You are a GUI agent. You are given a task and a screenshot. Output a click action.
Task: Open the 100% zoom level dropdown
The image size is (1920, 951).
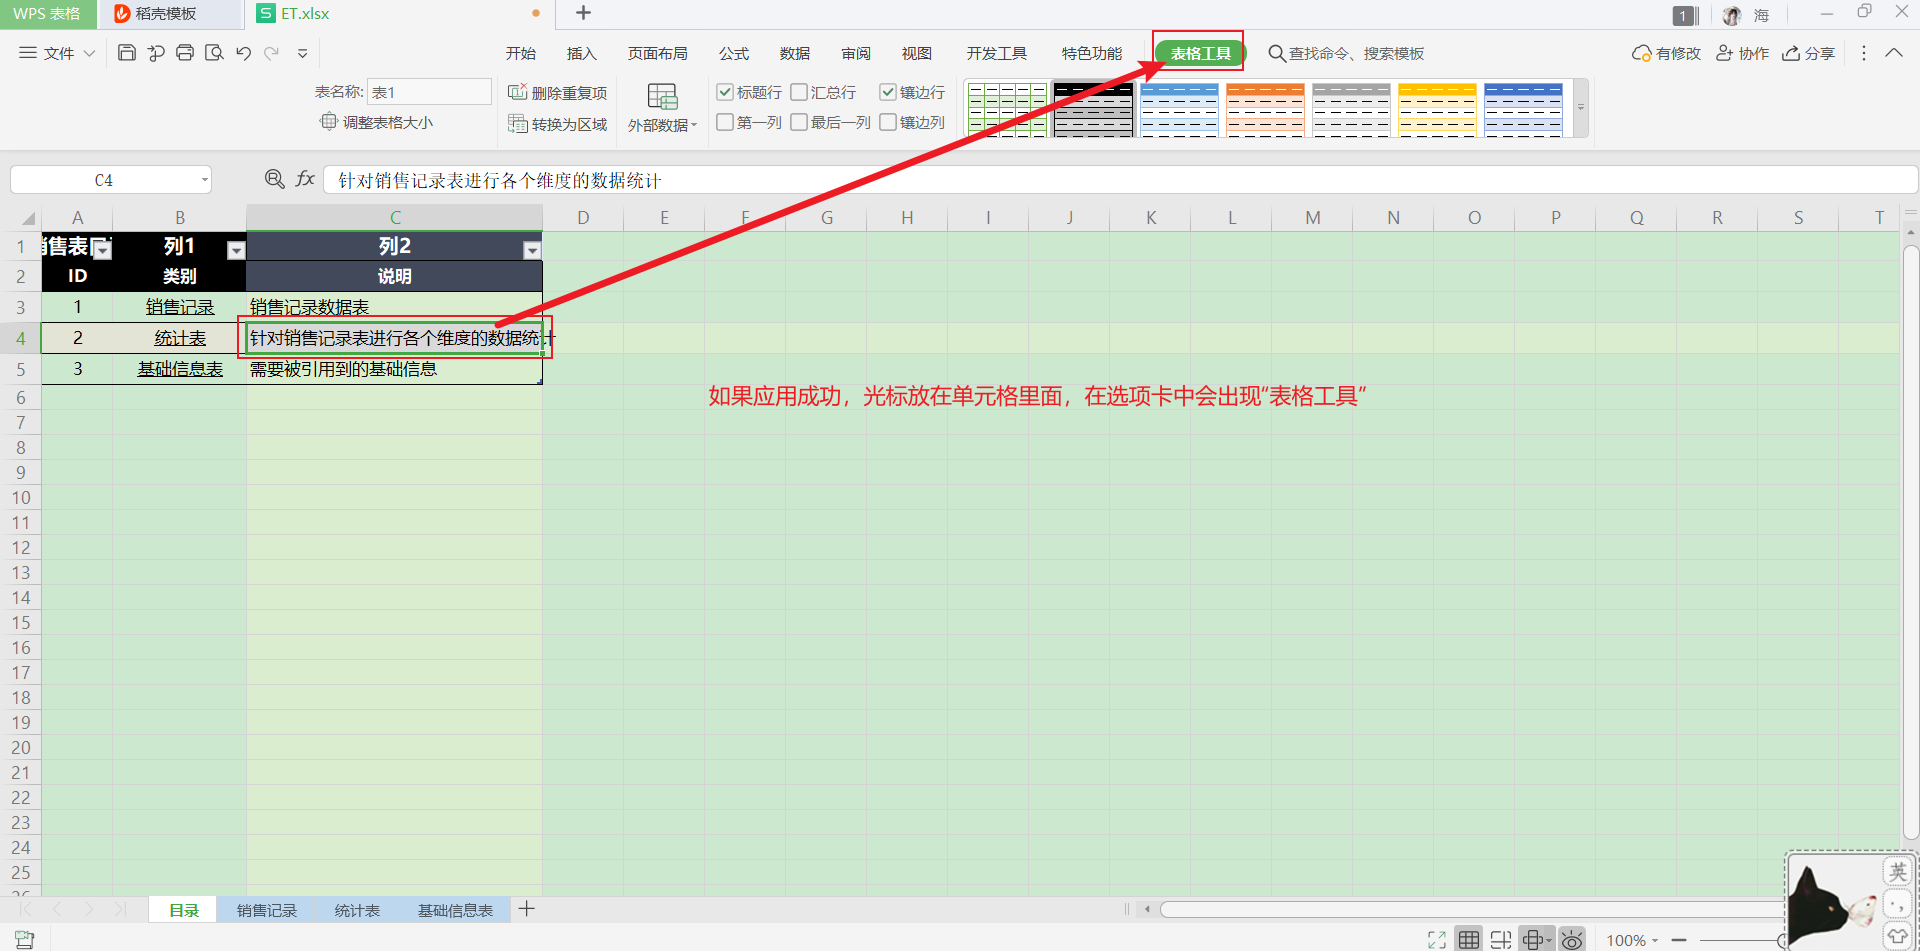1632,941
